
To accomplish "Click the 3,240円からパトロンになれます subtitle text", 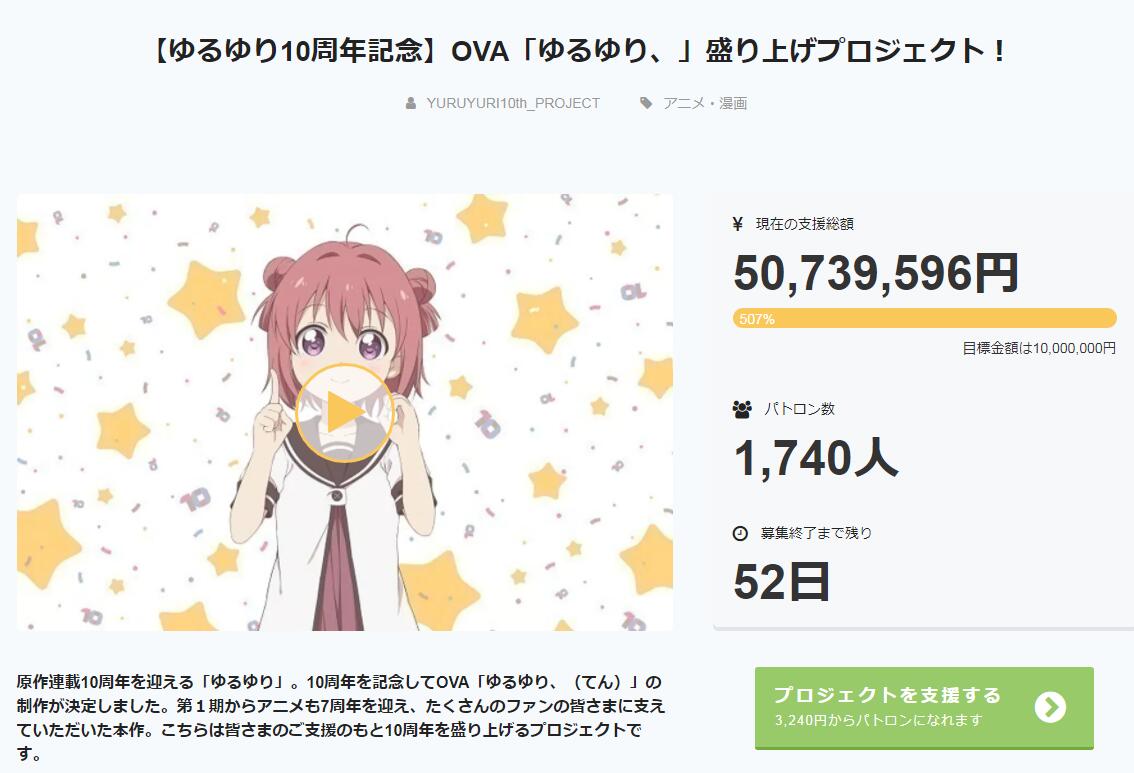I will click(879, 720).
